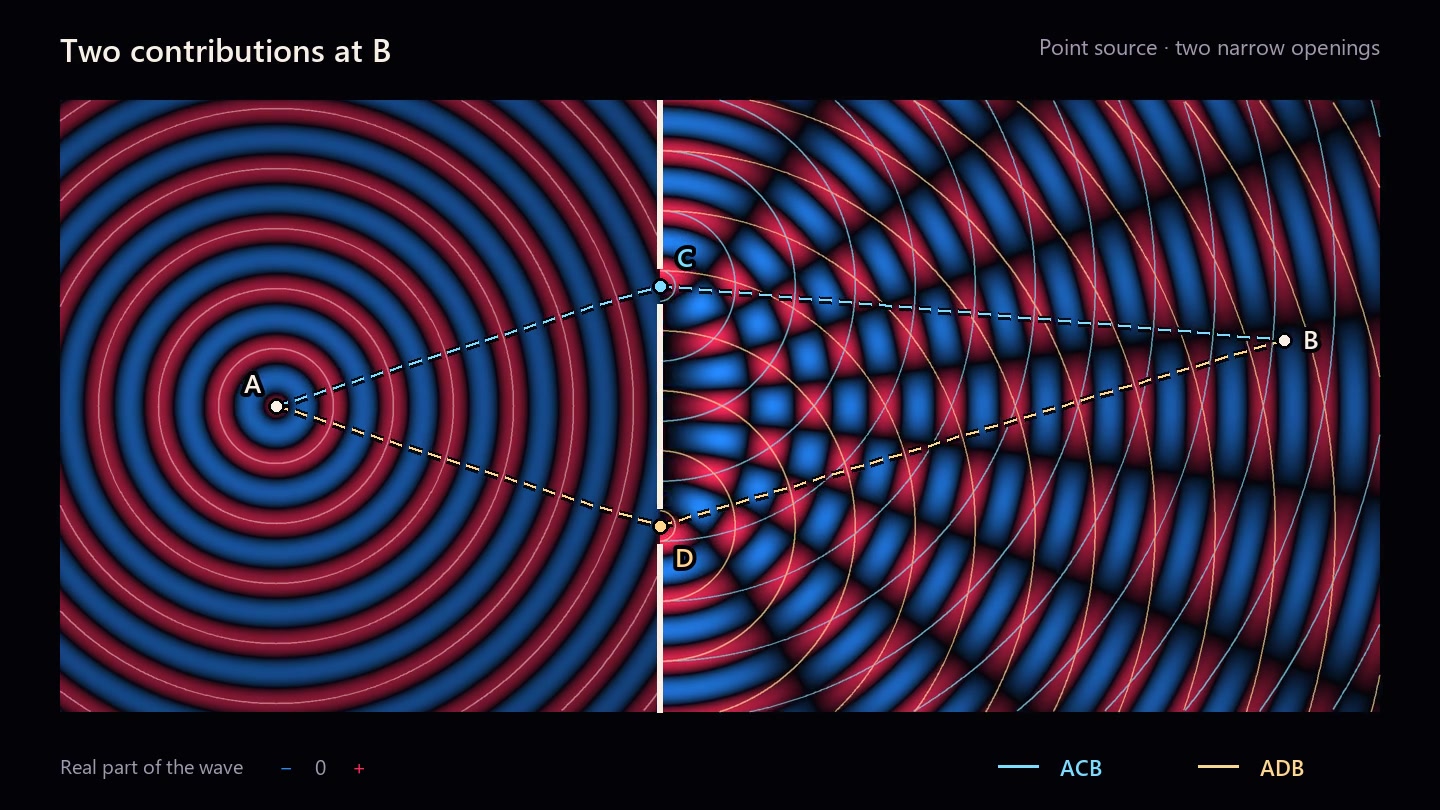Click the blue minus sign in the legend

(286, 768)
